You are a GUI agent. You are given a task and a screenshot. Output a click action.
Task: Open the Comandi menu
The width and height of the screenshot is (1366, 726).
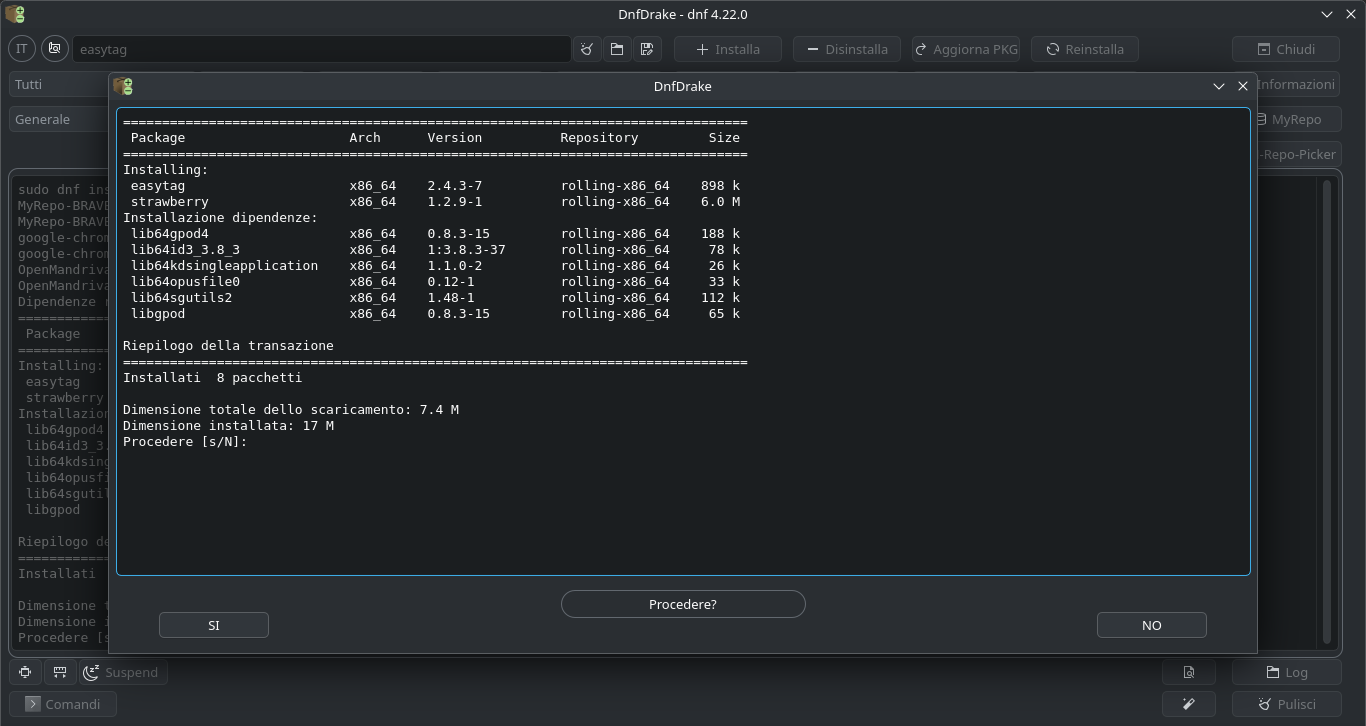tap(63, 704)
